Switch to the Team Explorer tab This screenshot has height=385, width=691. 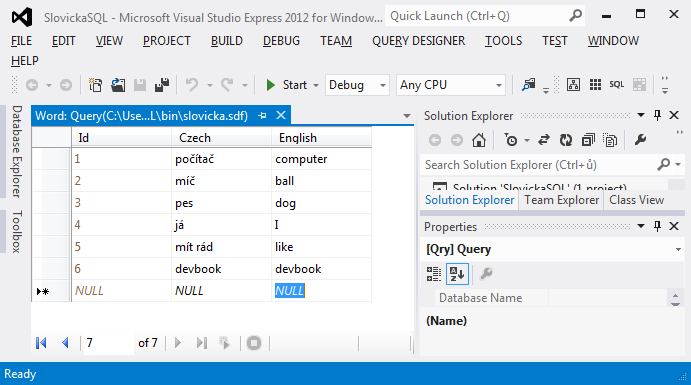tap(561, 200)
